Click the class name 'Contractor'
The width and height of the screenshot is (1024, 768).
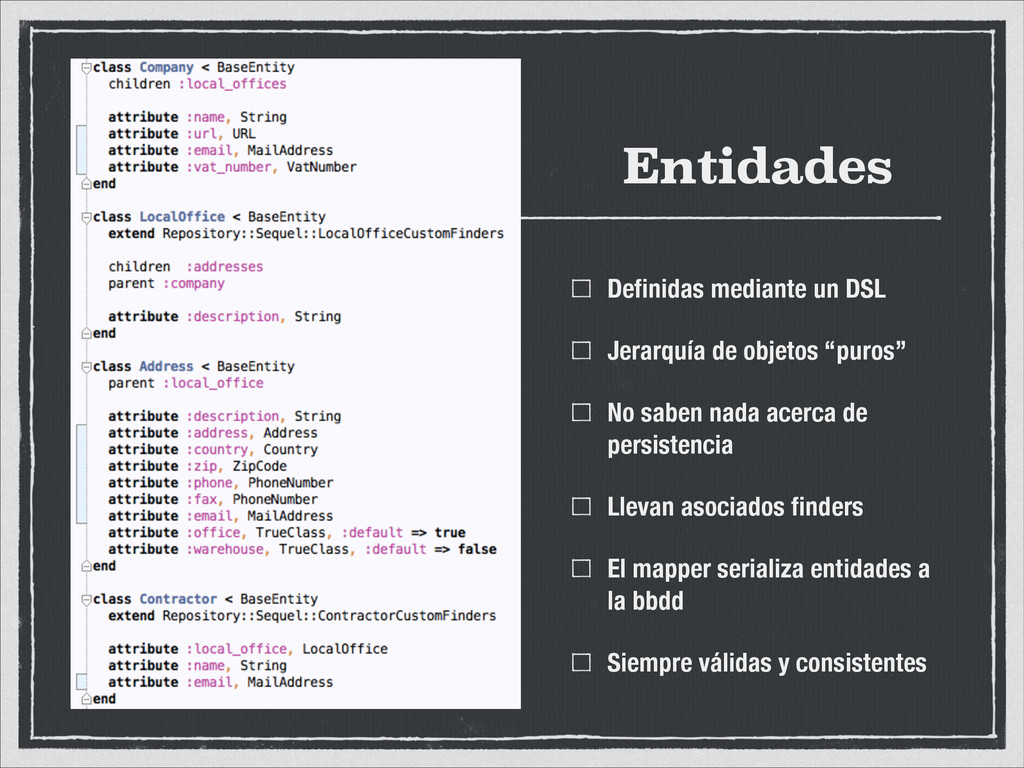(178, 600)
